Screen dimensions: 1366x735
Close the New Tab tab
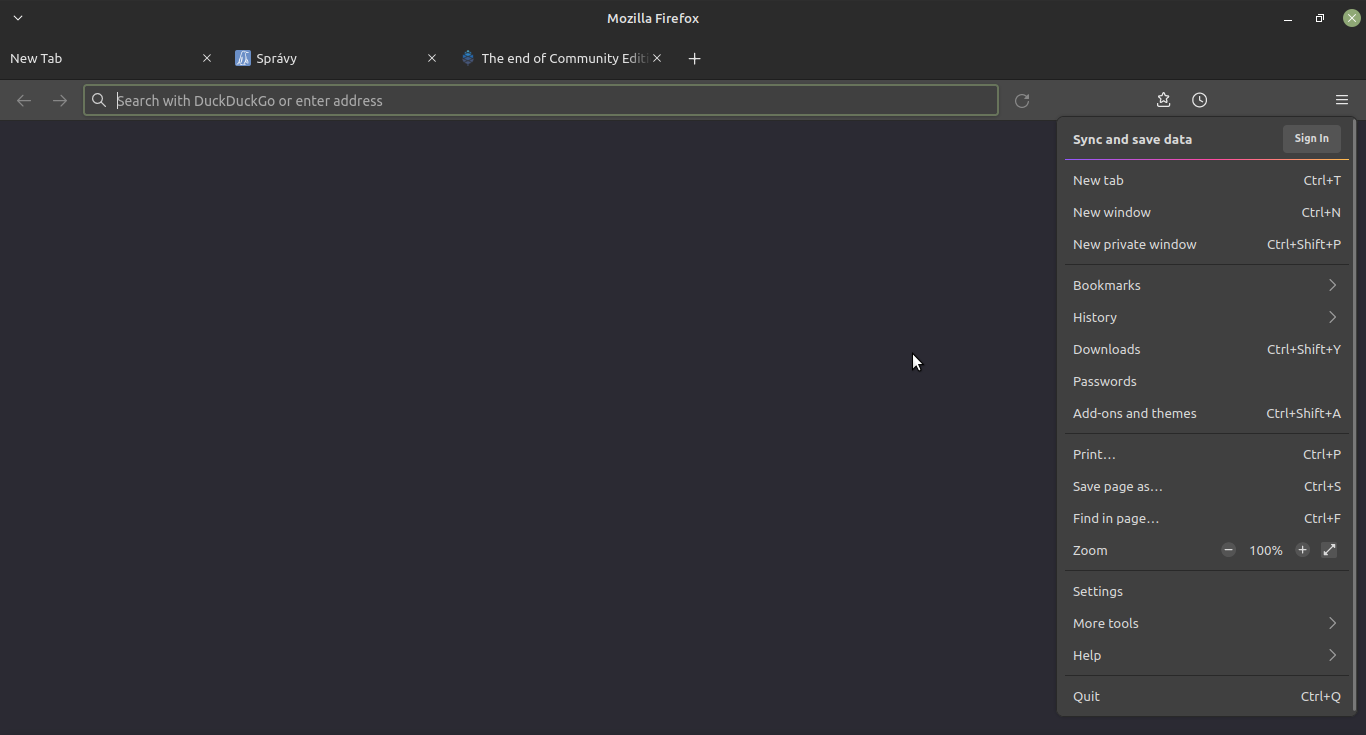tap(207, 58)
